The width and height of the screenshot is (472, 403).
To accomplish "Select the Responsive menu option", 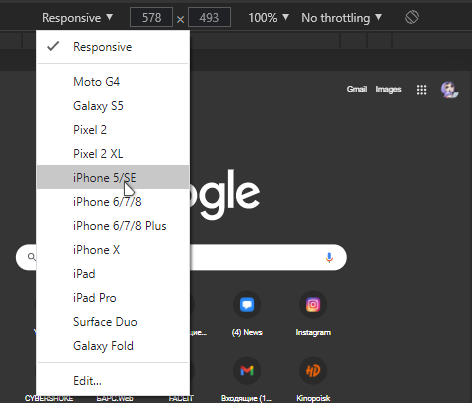I will tap(113, 47).
